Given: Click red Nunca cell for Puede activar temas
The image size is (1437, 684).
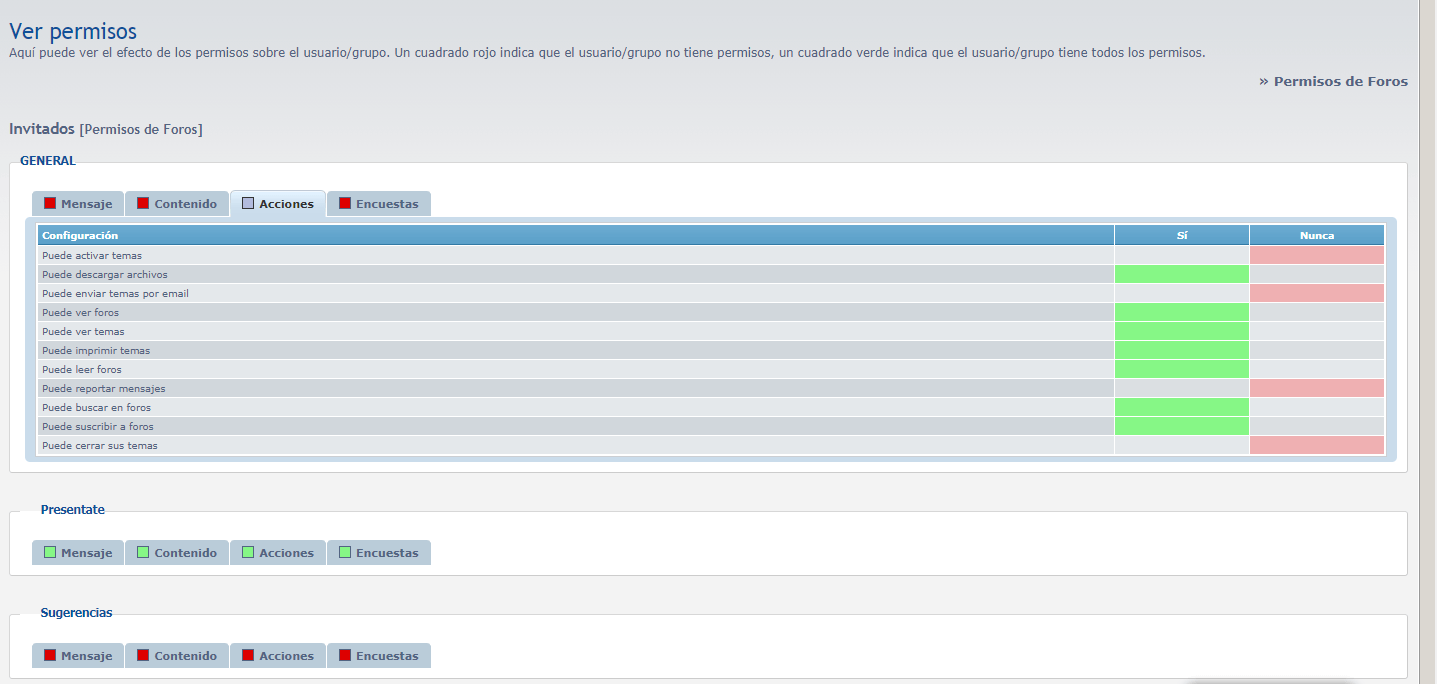Looking at the screenshot, I should pyautogui.click(x=1316, y=255).
